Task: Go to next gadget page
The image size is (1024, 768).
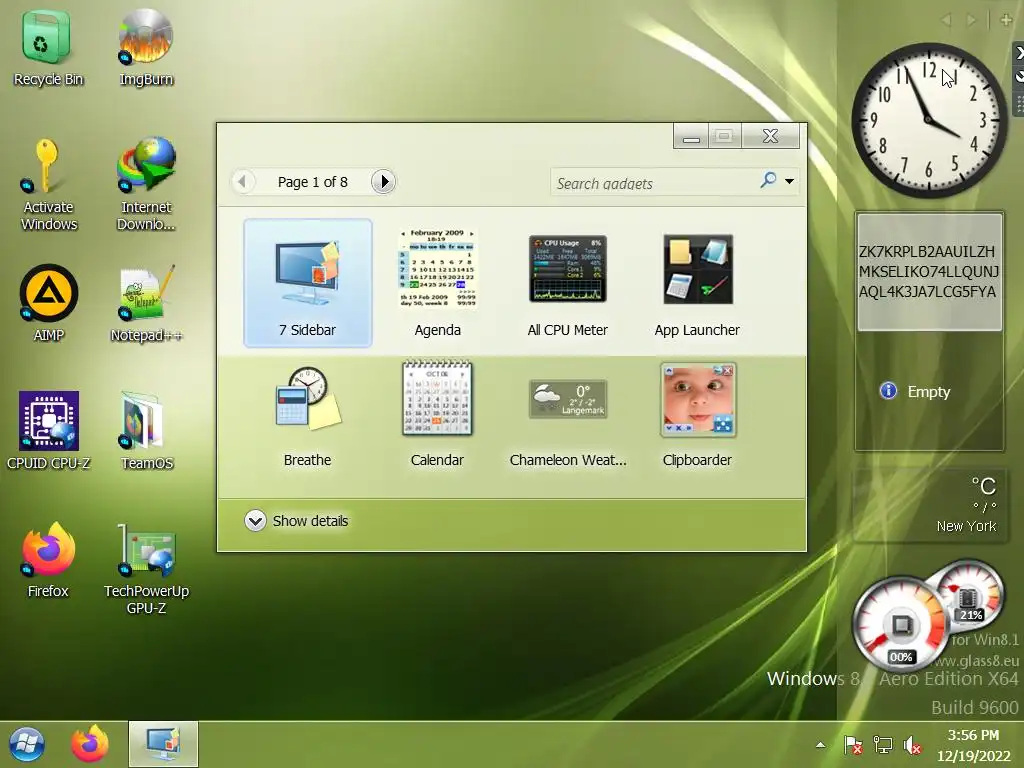Action: [x=383, y=182]
